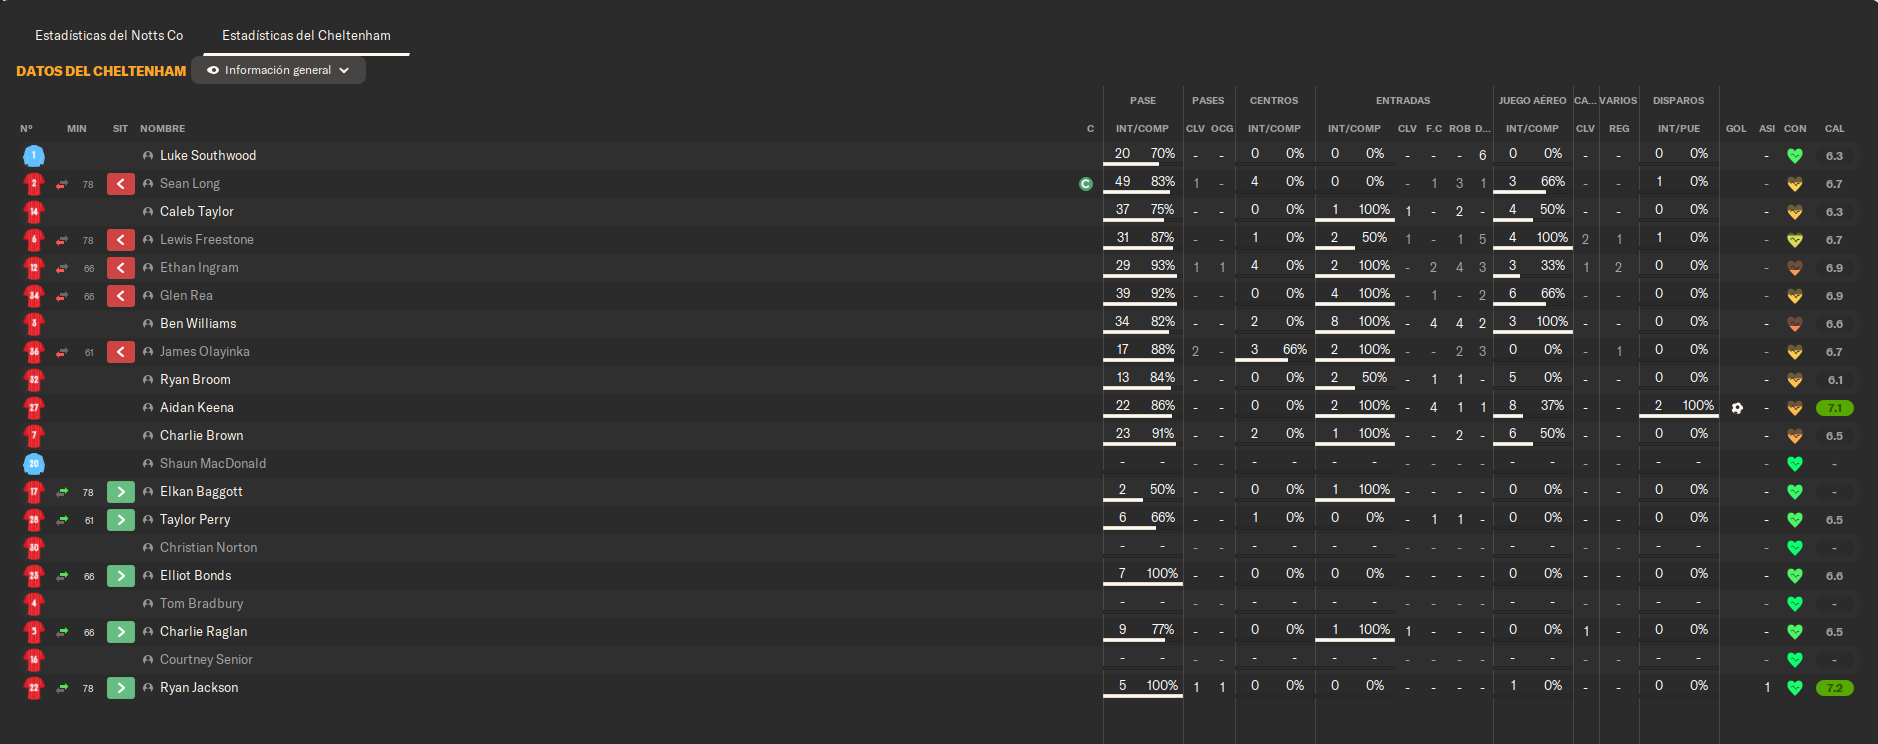1878x744 pixels.
Task: Click Elliot Bonds' green substituted-on arrow
Action: point(121,576)
